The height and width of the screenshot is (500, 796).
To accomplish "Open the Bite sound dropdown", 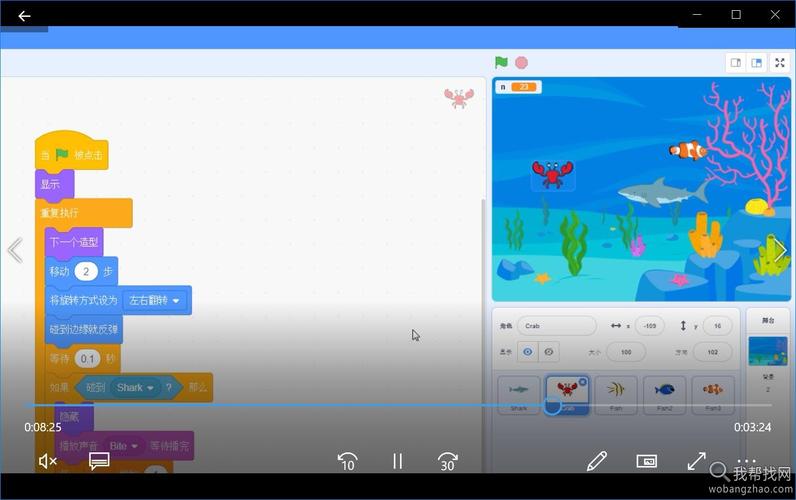I will (x=124, y=446).
